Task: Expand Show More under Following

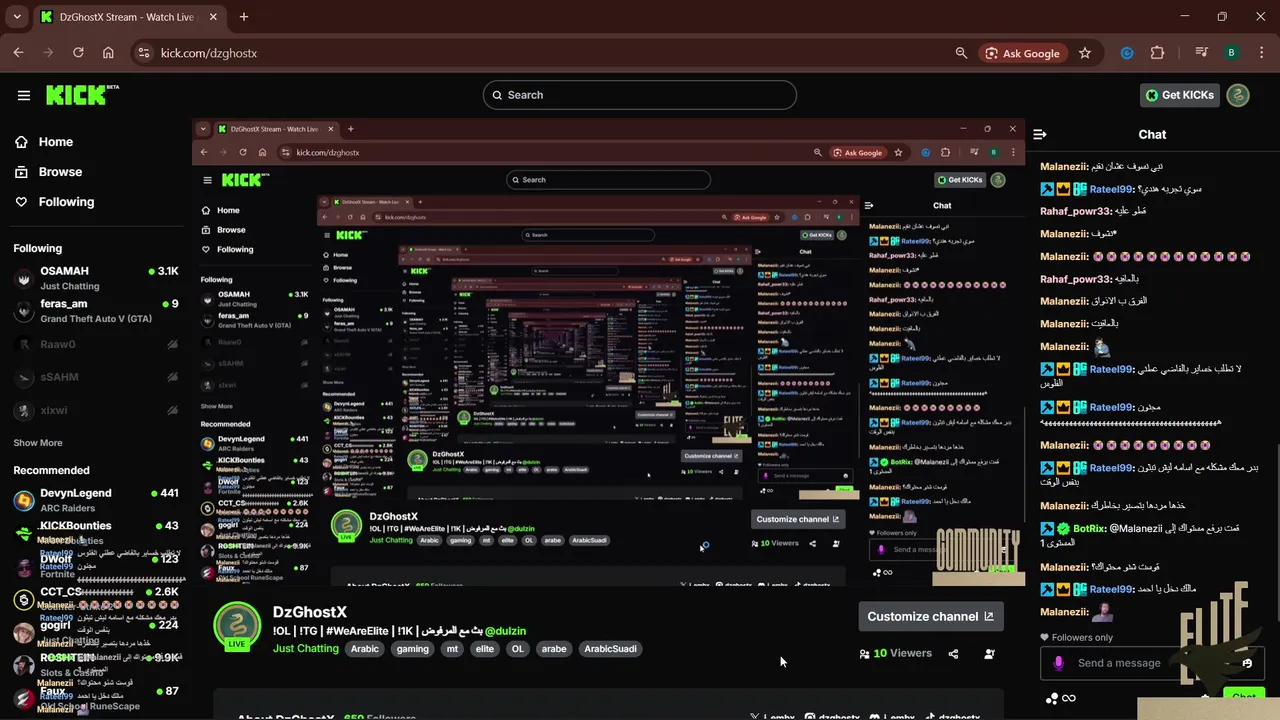Action: (38, 443)
